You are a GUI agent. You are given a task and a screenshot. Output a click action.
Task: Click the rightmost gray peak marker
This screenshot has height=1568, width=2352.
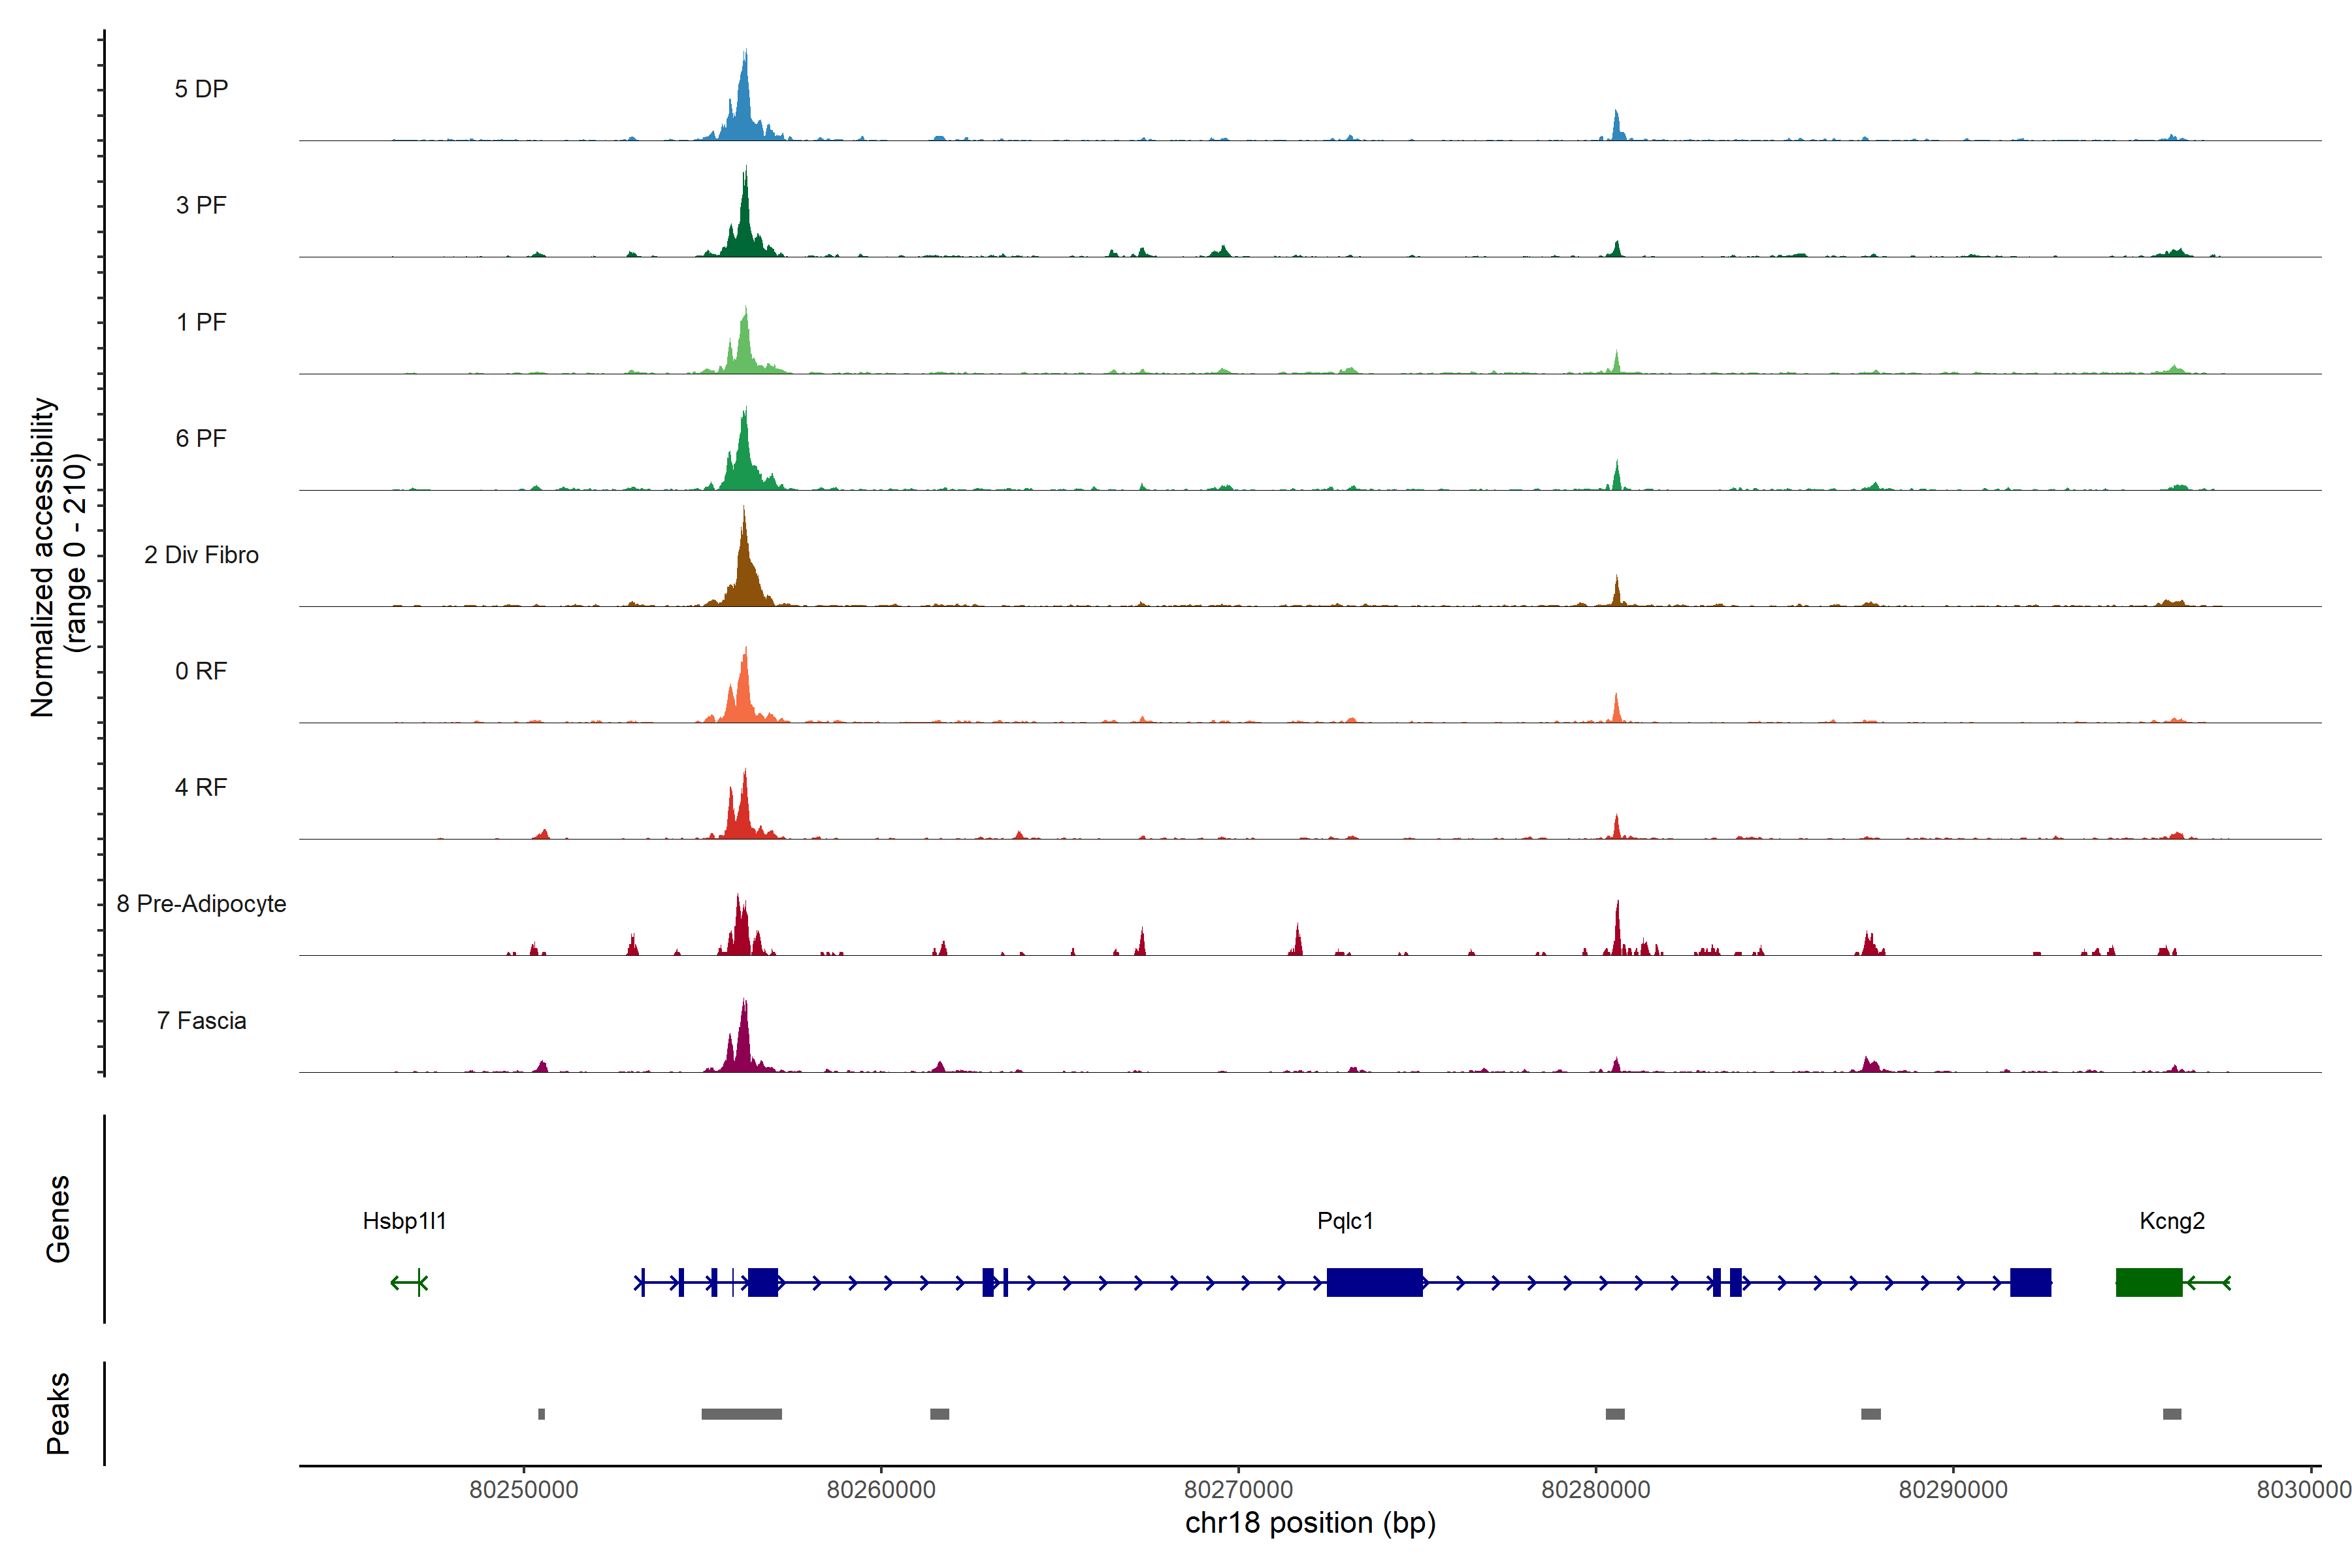[x=2171, y=1414]
